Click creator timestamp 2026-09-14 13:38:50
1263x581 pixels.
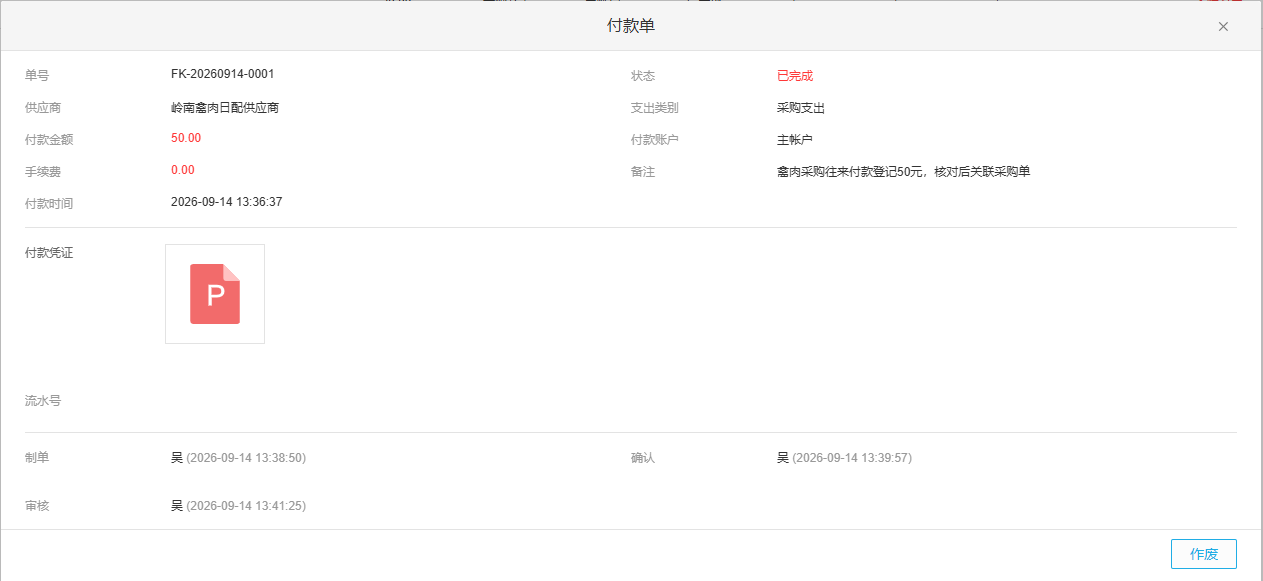pyautogui.click(x=246, y=458)
